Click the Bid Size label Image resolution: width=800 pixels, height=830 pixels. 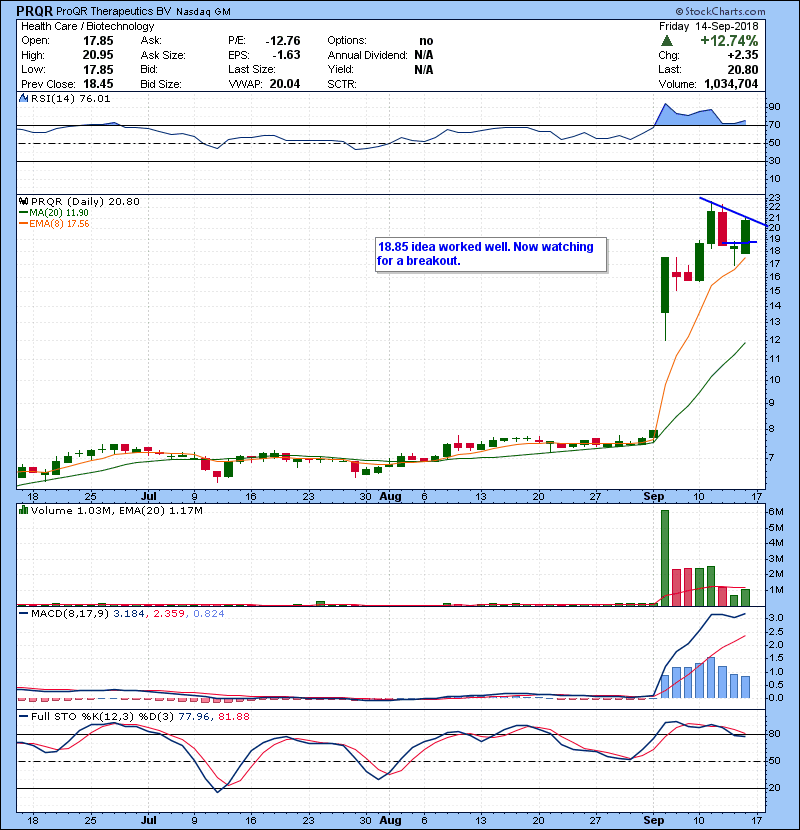point(161,84)
